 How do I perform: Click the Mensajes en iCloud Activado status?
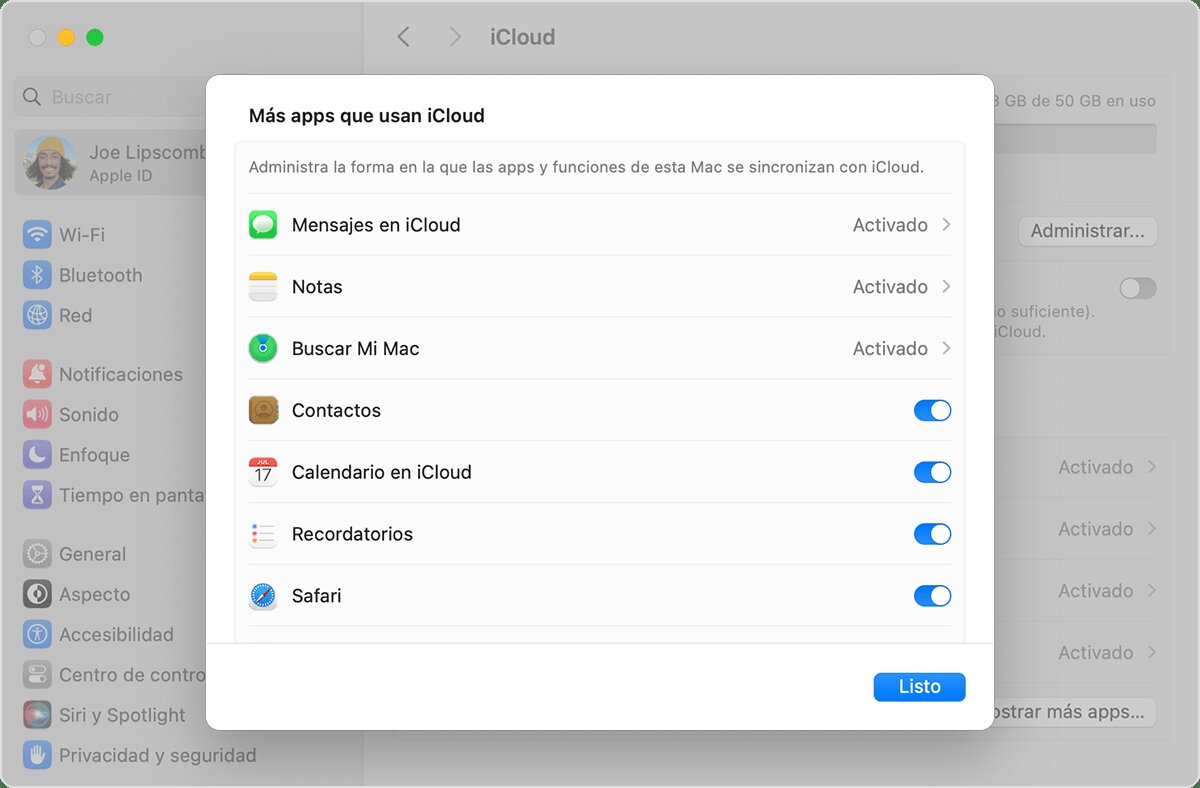click(890, 225)
